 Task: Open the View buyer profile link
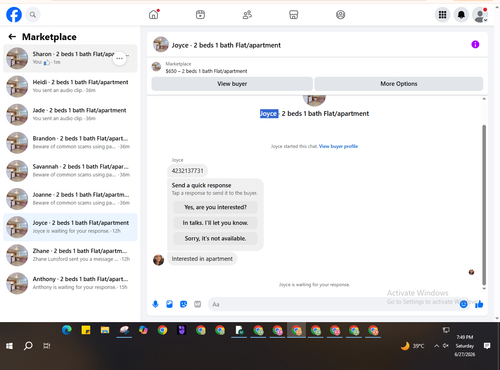(x=338, y=146)
